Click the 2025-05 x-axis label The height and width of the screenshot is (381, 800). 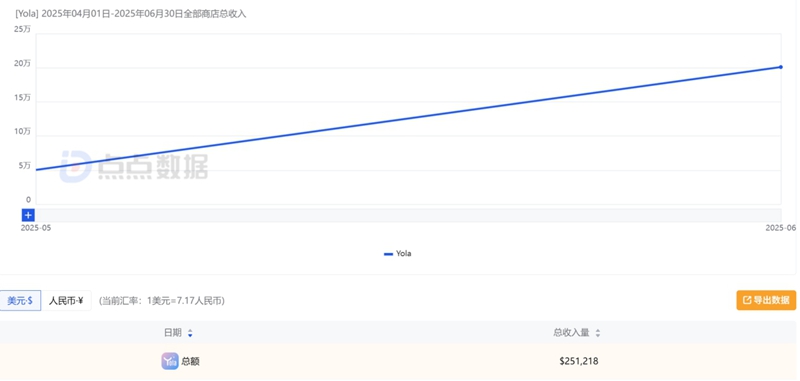tap(36, 228)
